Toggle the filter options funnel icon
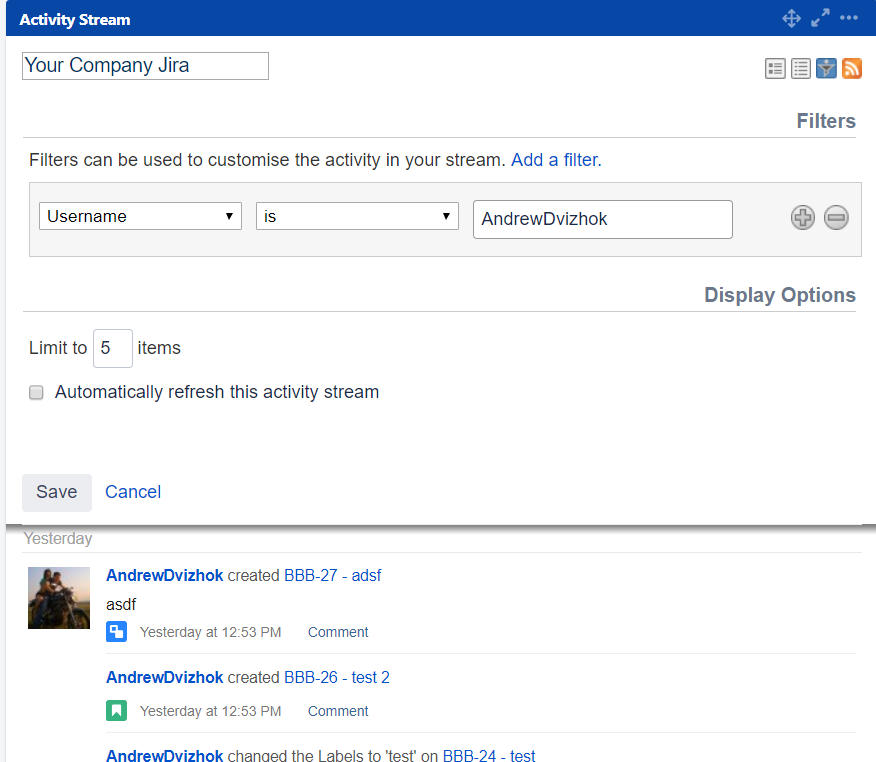 (x=826, y=69)
